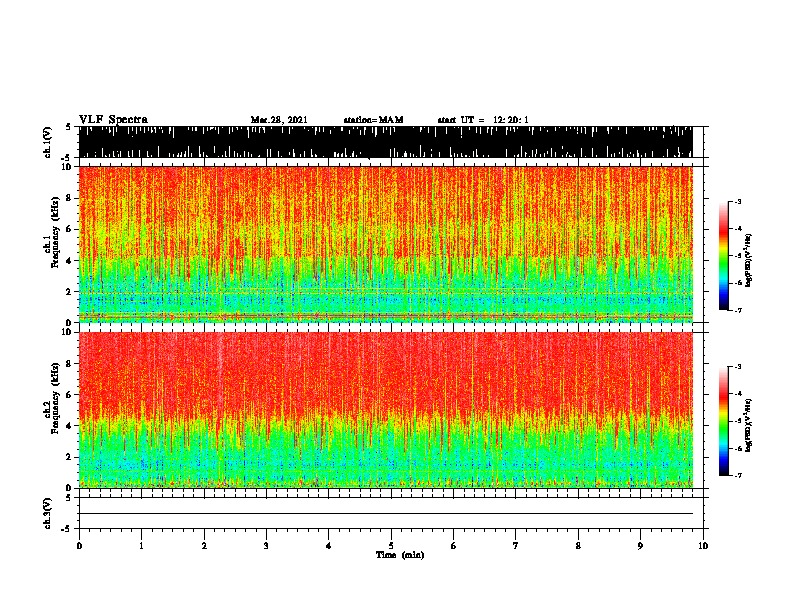
Task: Click the black ch.1 voltage waveform panel
Action: coord(385,142)
